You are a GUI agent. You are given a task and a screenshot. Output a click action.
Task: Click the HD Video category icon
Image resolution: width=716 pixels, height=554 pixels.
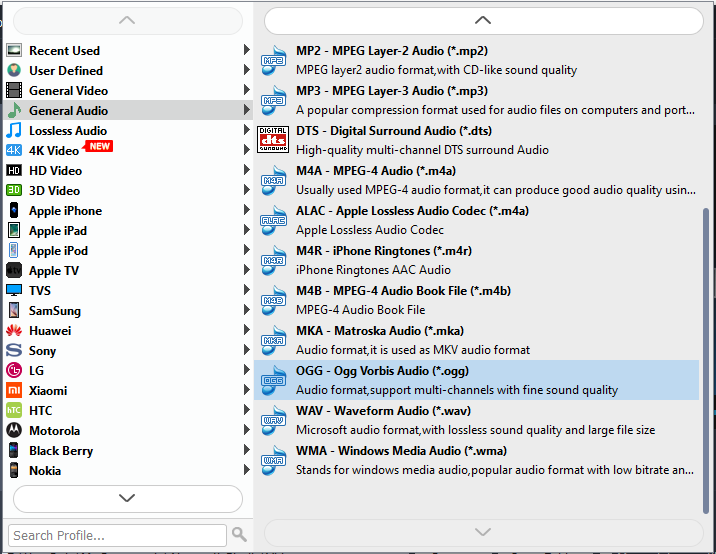(x=14, y=170)
